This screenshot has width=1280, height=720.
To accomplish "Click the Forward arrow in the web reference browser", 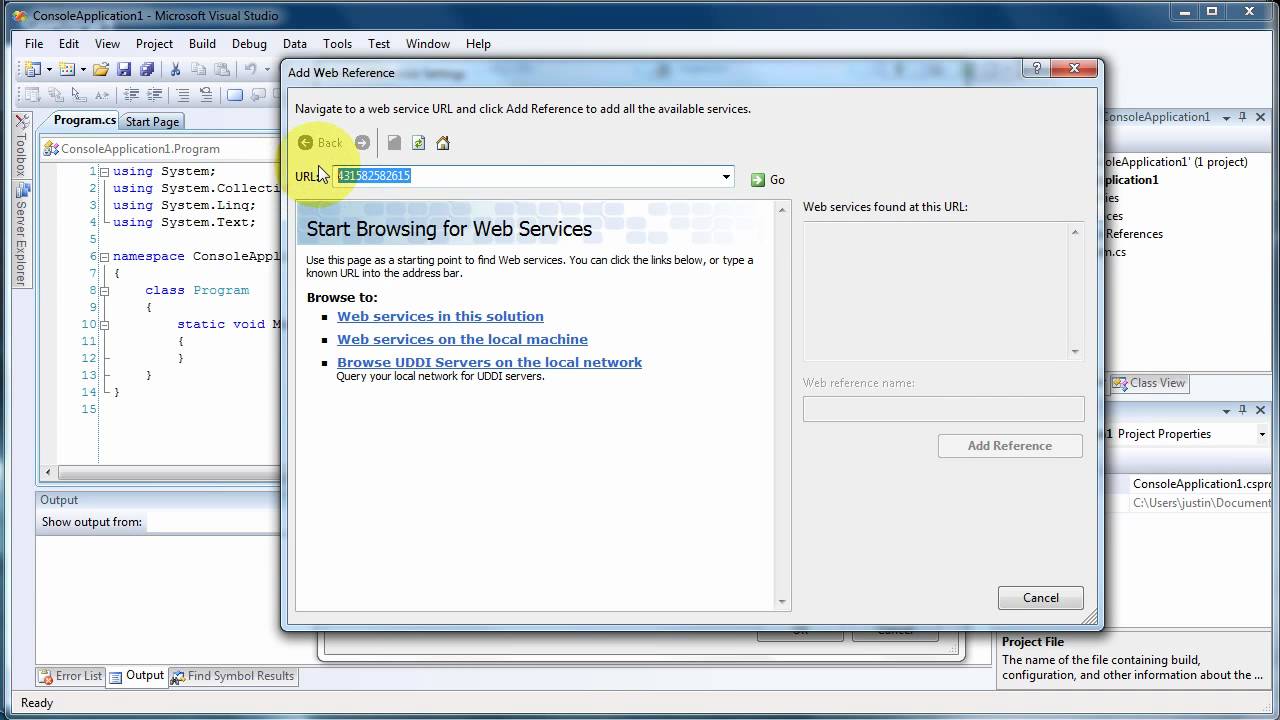I will pyautogui.click(x=363, y=143).
